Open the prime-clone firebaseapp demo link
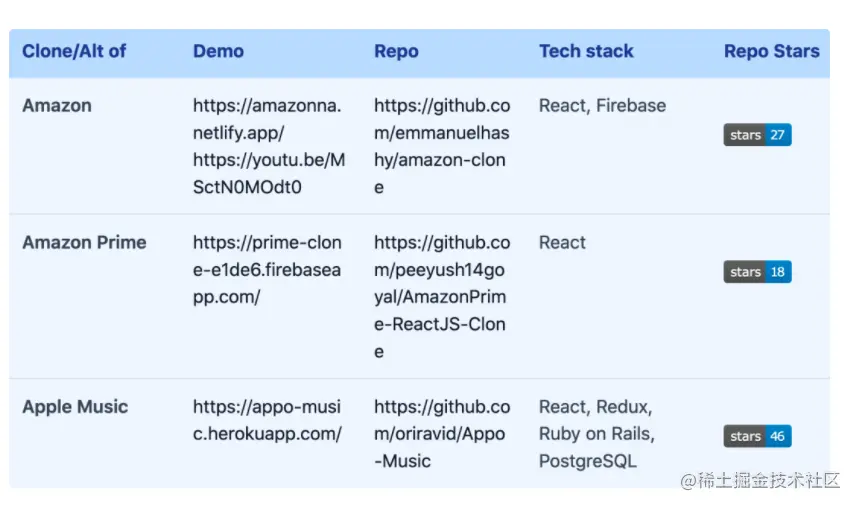The image size is (857, 507). [267, 270]
